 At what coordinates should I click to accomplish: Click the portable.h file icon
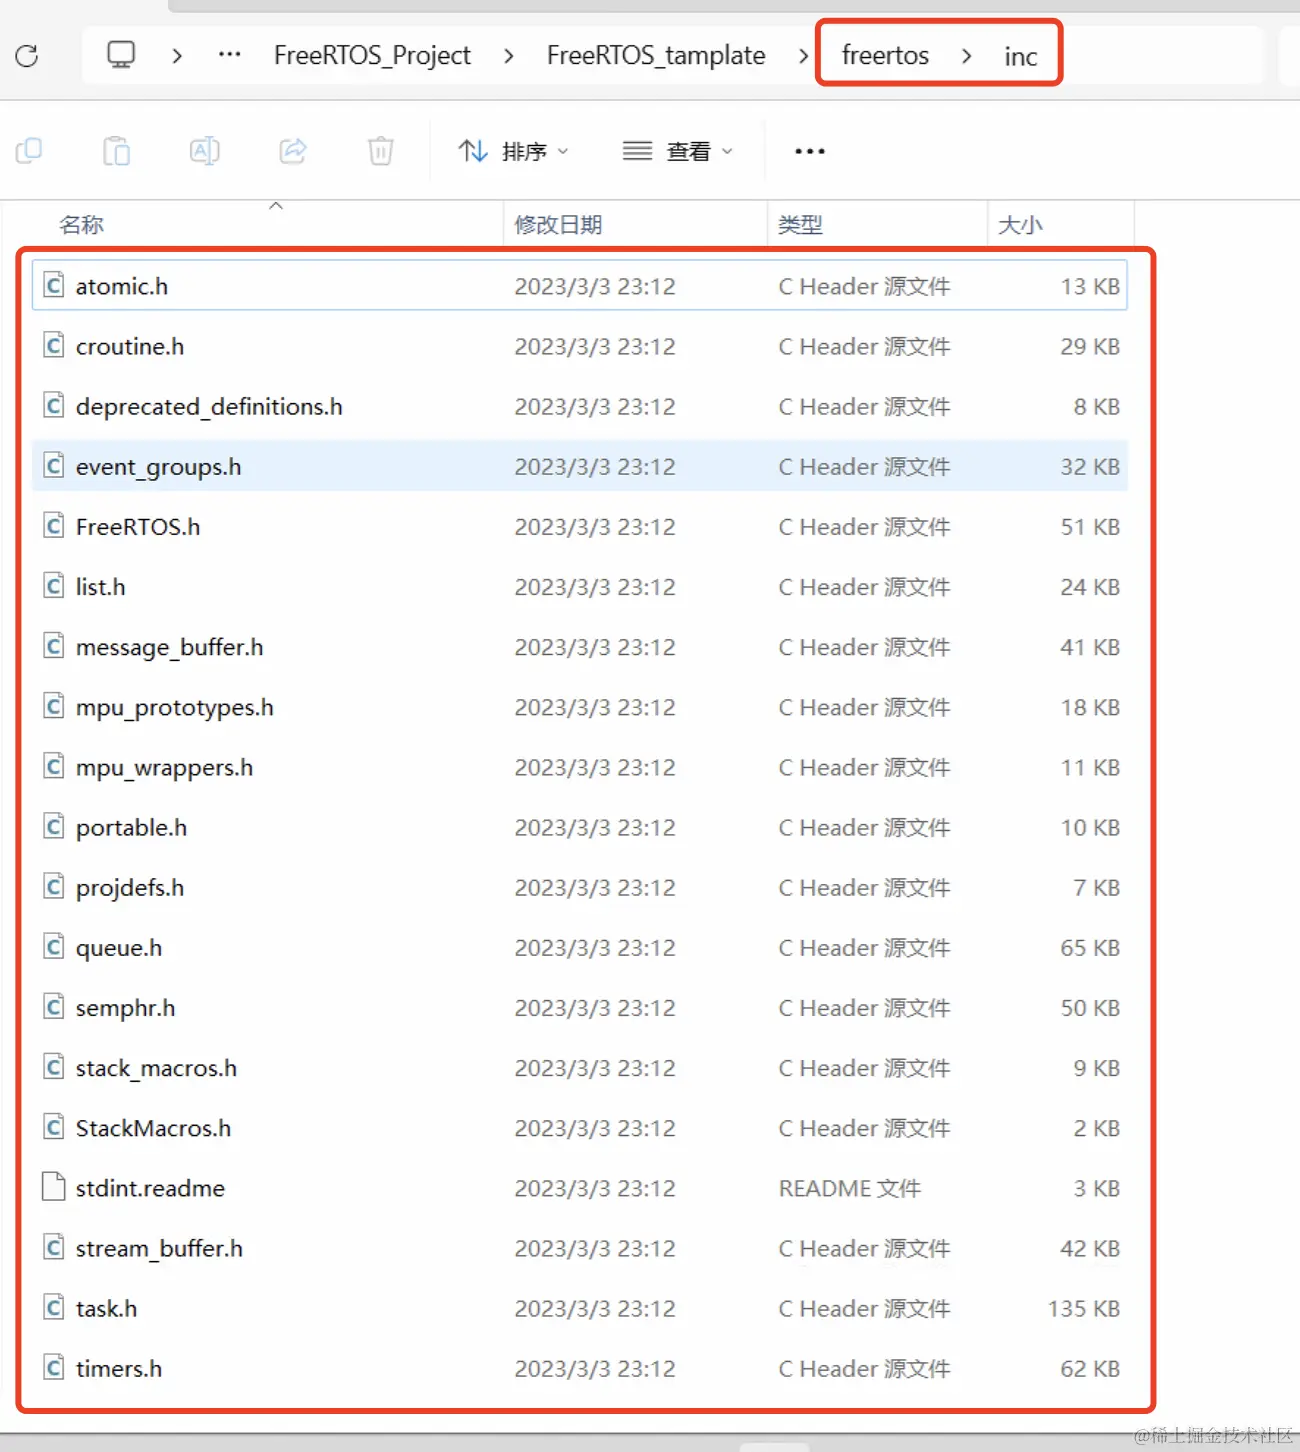pyautogui.click(x=54, y=826)
